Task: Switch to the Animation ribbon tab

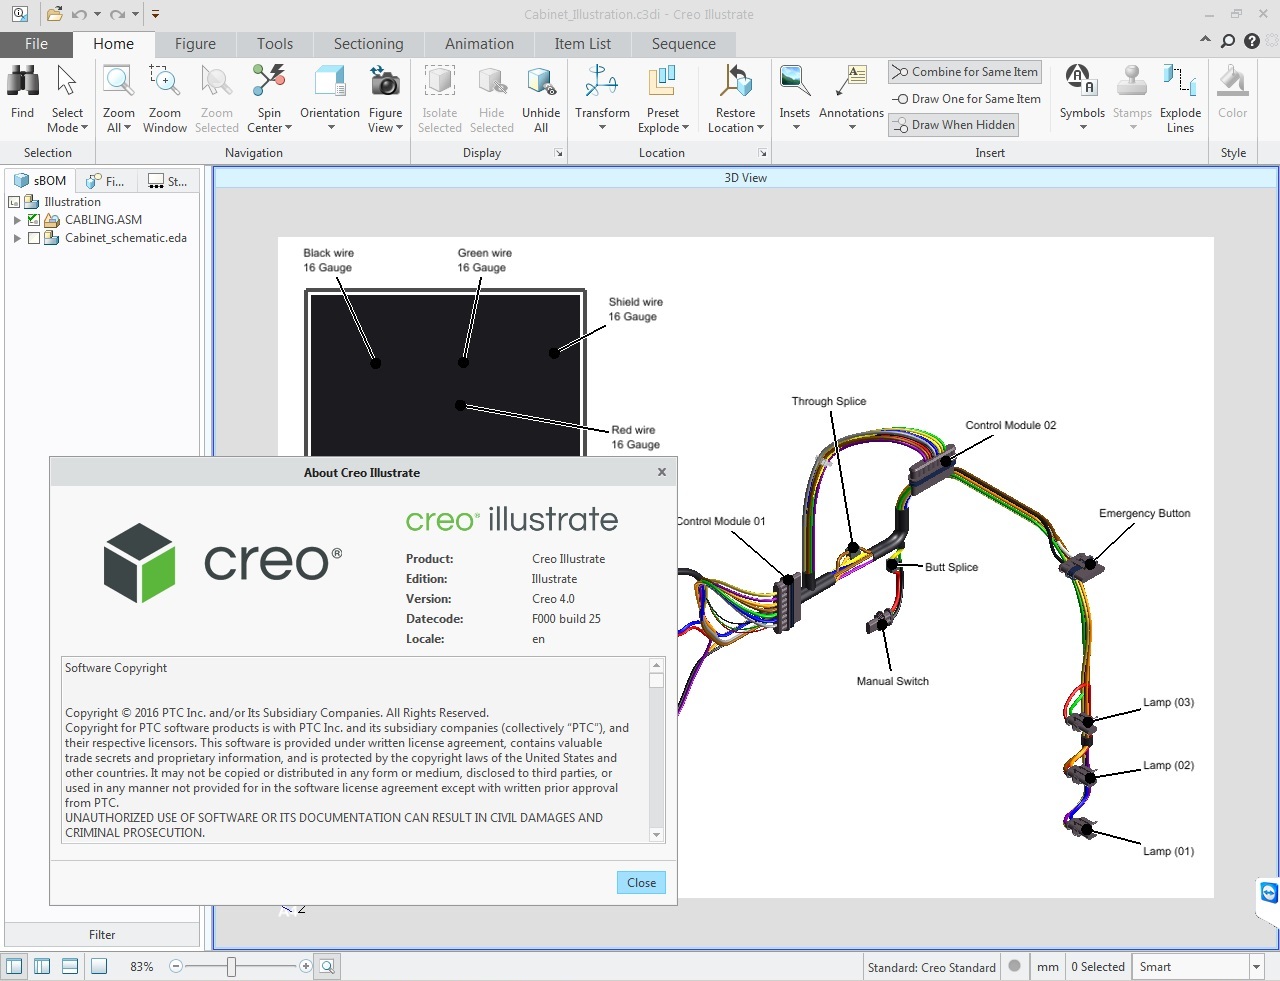Action: coord(479,44)
